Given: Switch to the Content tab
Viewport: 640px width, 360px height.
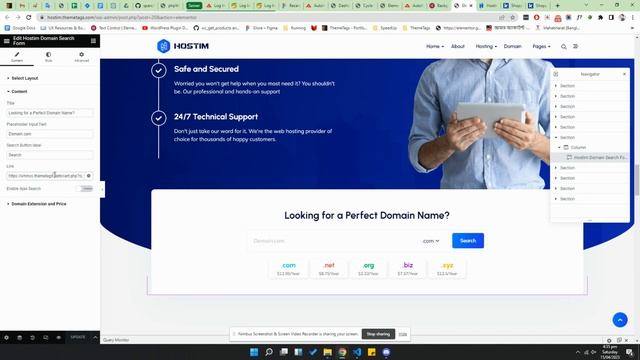Looking at the screenshot, I should point(17,57).
